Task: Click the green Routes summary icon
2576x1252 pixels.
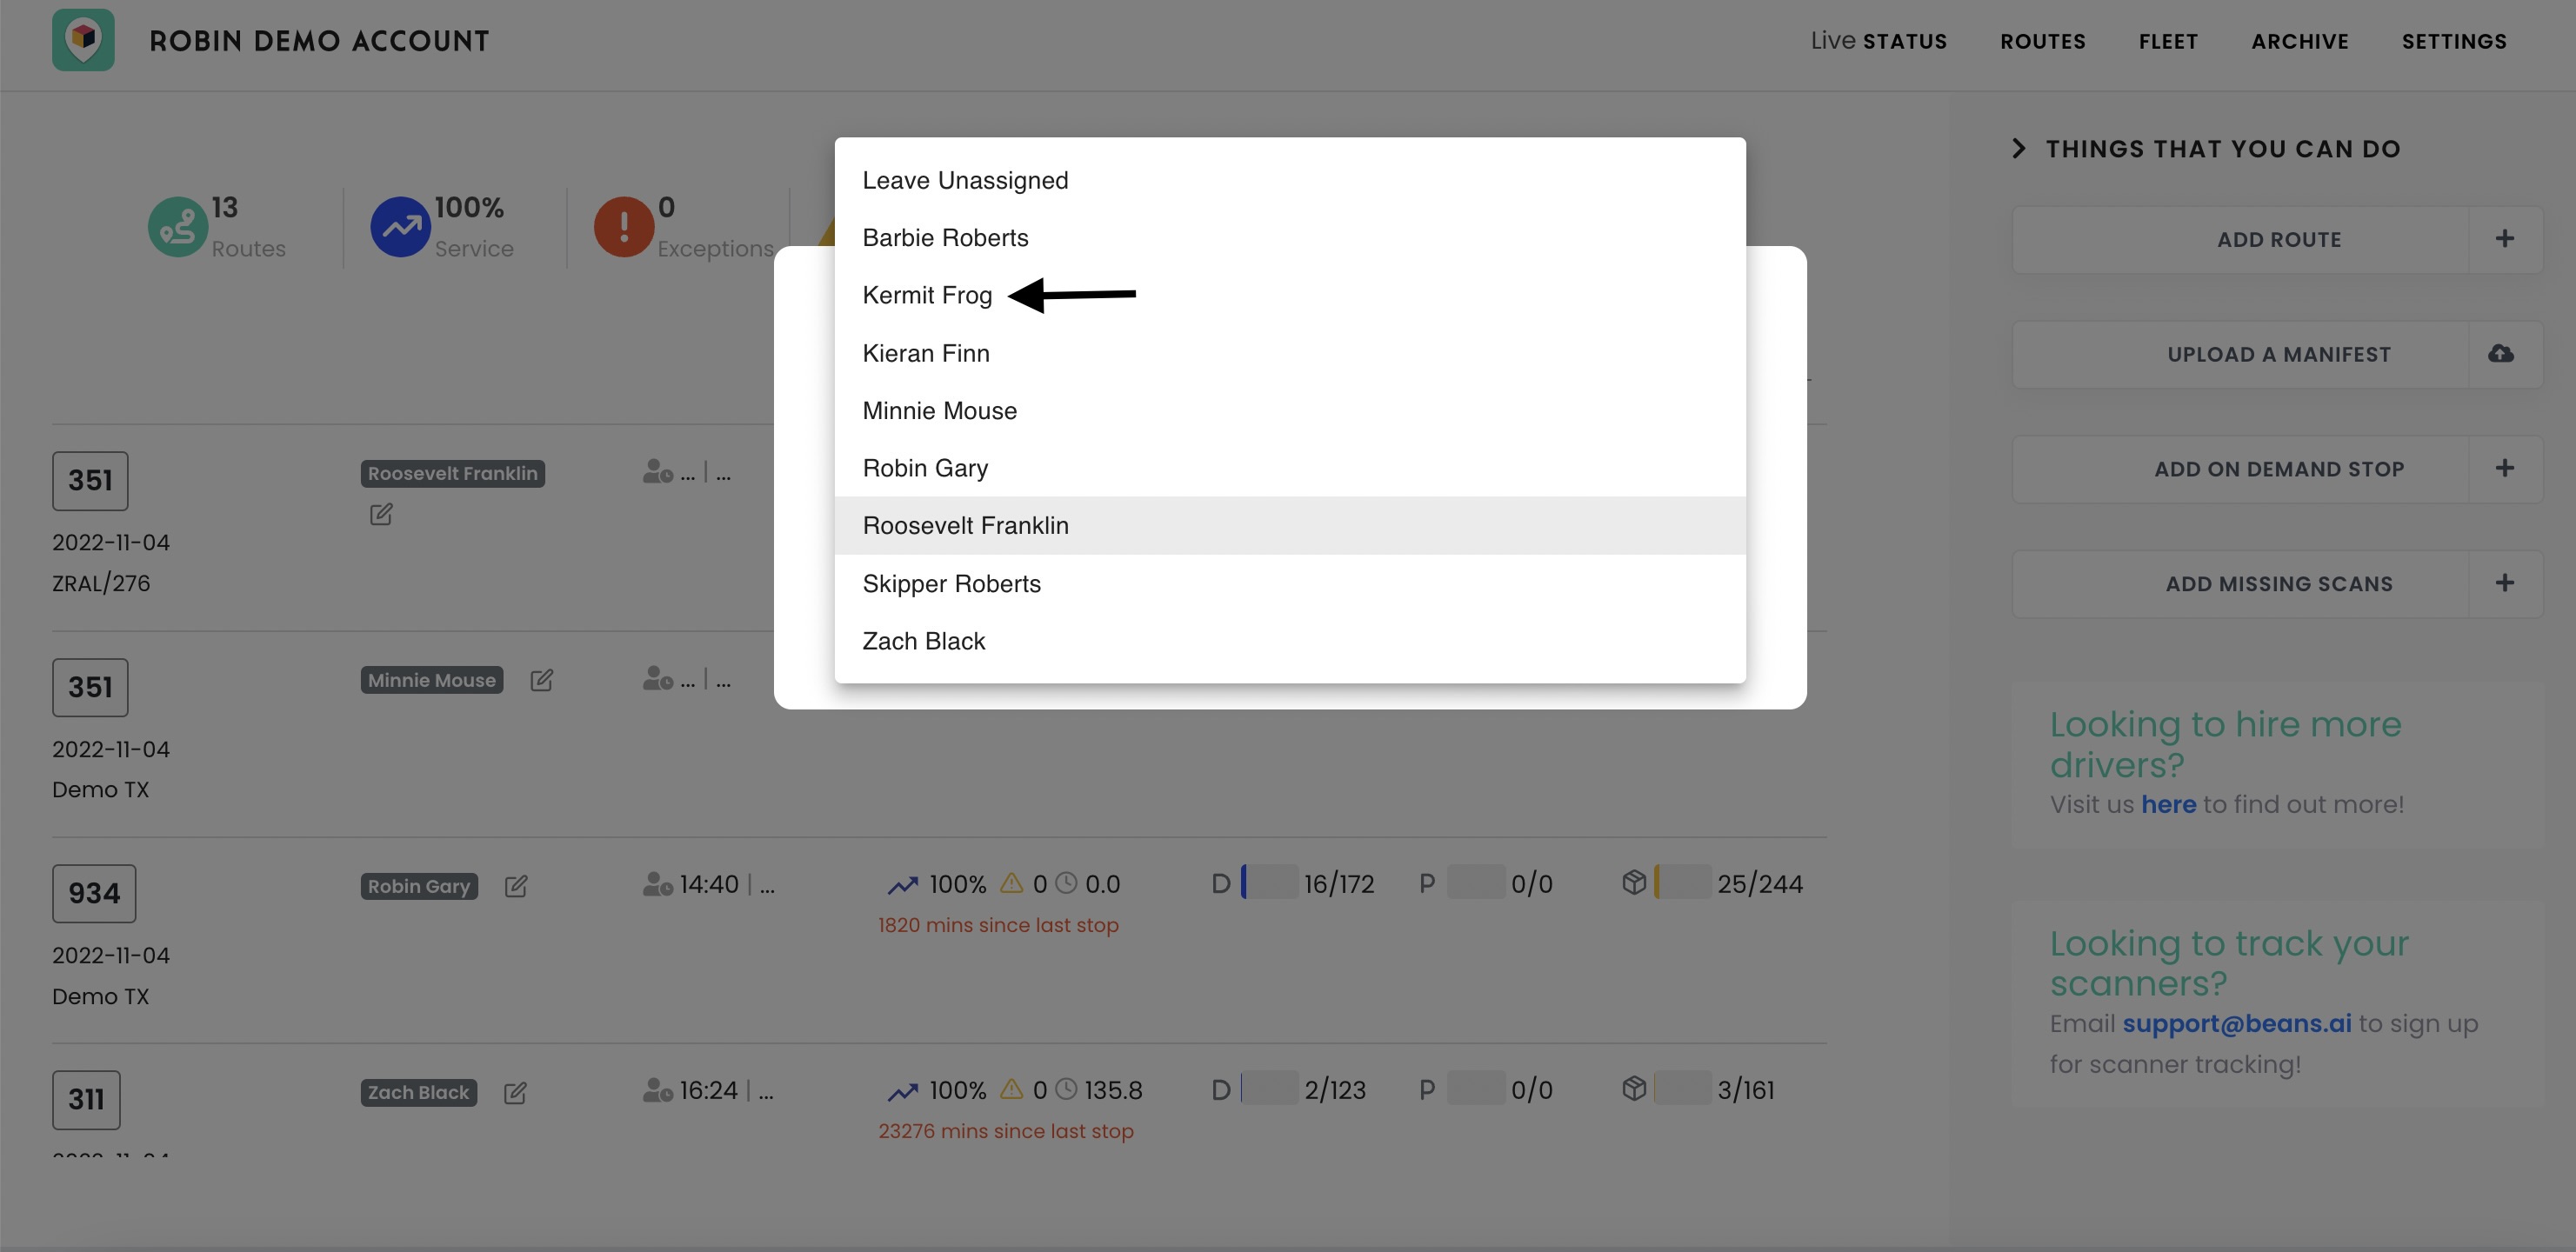Action: coord(177,226)
